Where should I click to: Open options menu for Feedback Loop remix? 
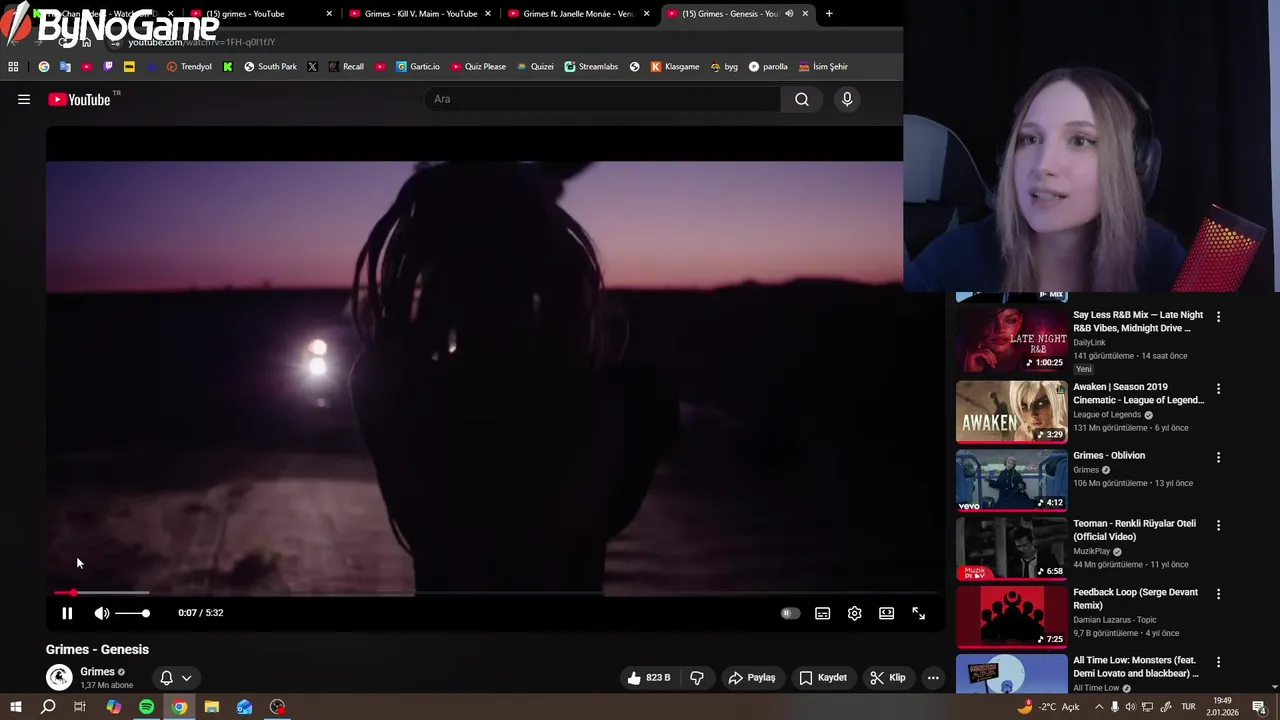[1218, 594]
